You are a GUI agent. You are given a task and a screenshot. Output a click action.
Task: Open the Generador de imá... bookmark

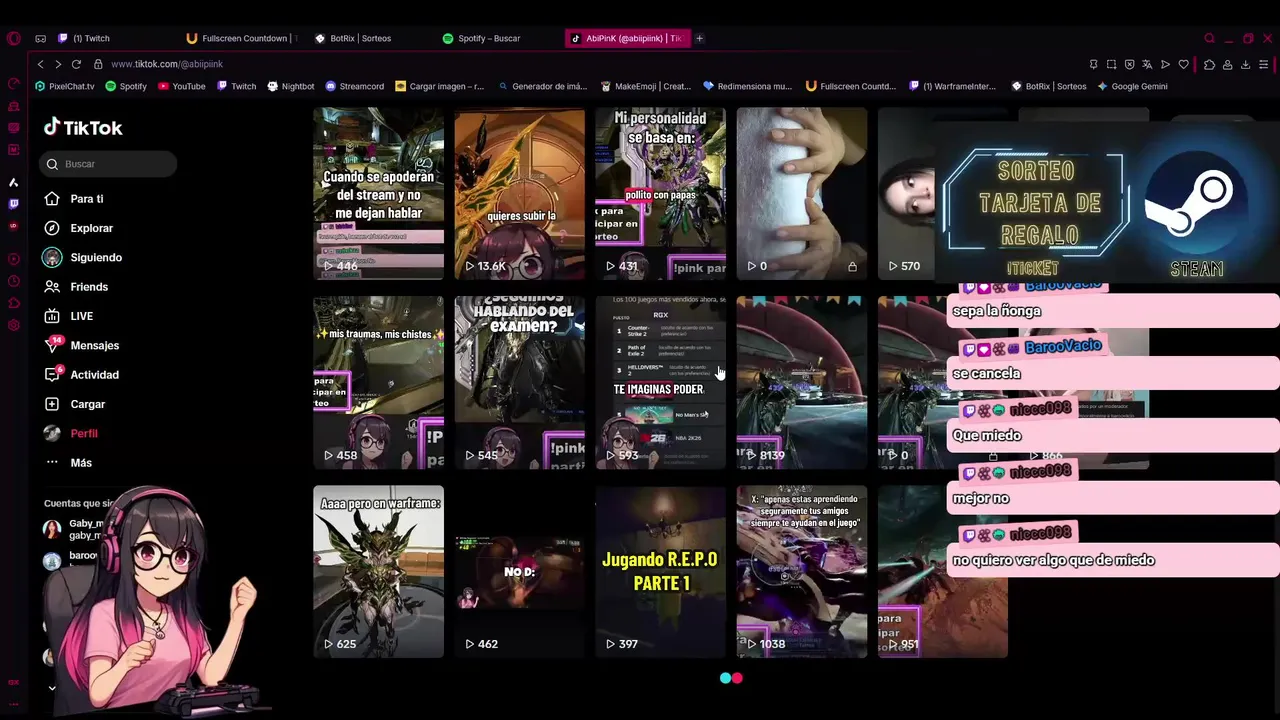click(543, 86)
